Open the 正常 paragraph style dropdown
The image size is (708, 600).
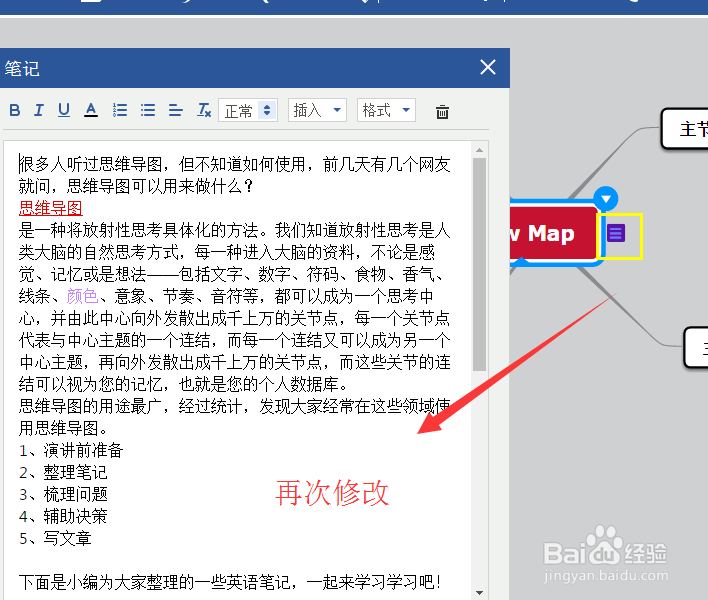pyautogui.click(x=248, y=110)
